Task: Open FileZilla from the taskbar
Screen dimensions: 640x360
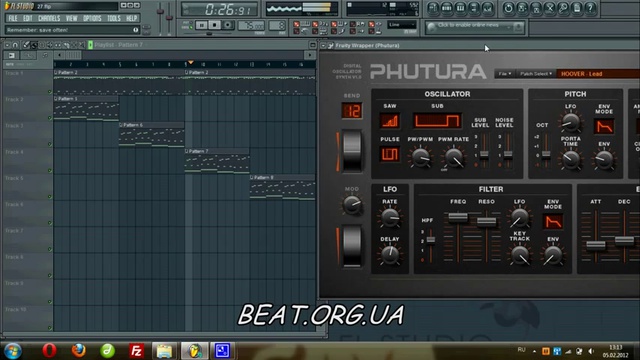Action: pyautogui.click(x=136, y=351)
